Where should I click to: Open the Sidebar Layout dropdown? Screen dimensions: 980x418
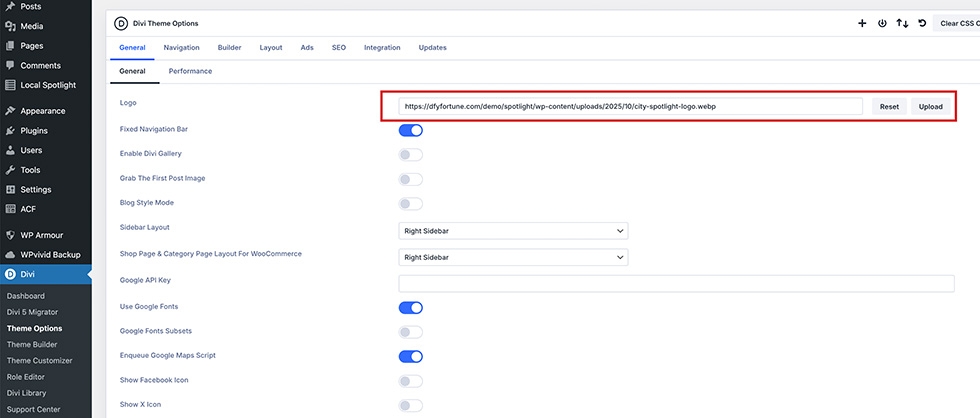513,231
